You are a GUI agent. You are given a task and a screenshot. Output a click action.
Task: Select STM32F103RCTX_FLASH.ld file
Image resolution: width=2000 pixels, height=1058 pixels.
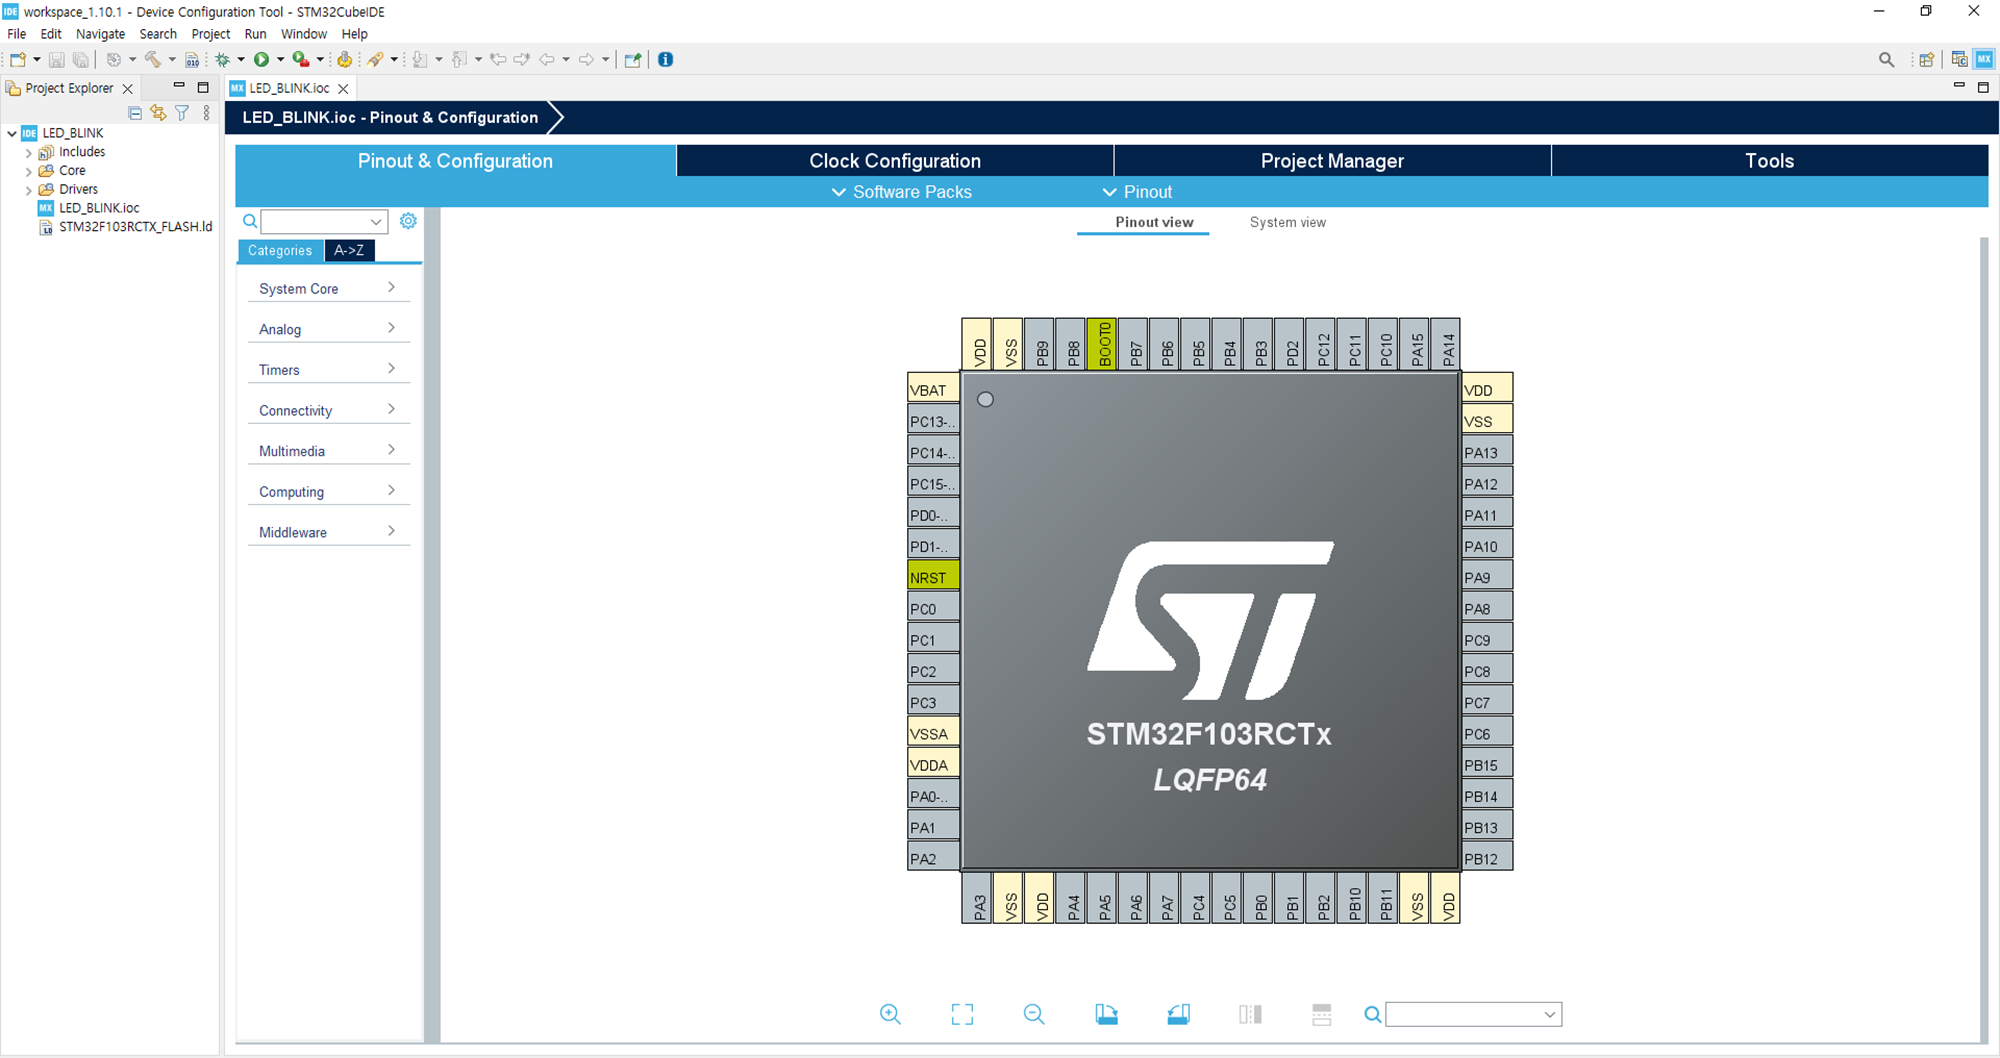pos(135,227)
